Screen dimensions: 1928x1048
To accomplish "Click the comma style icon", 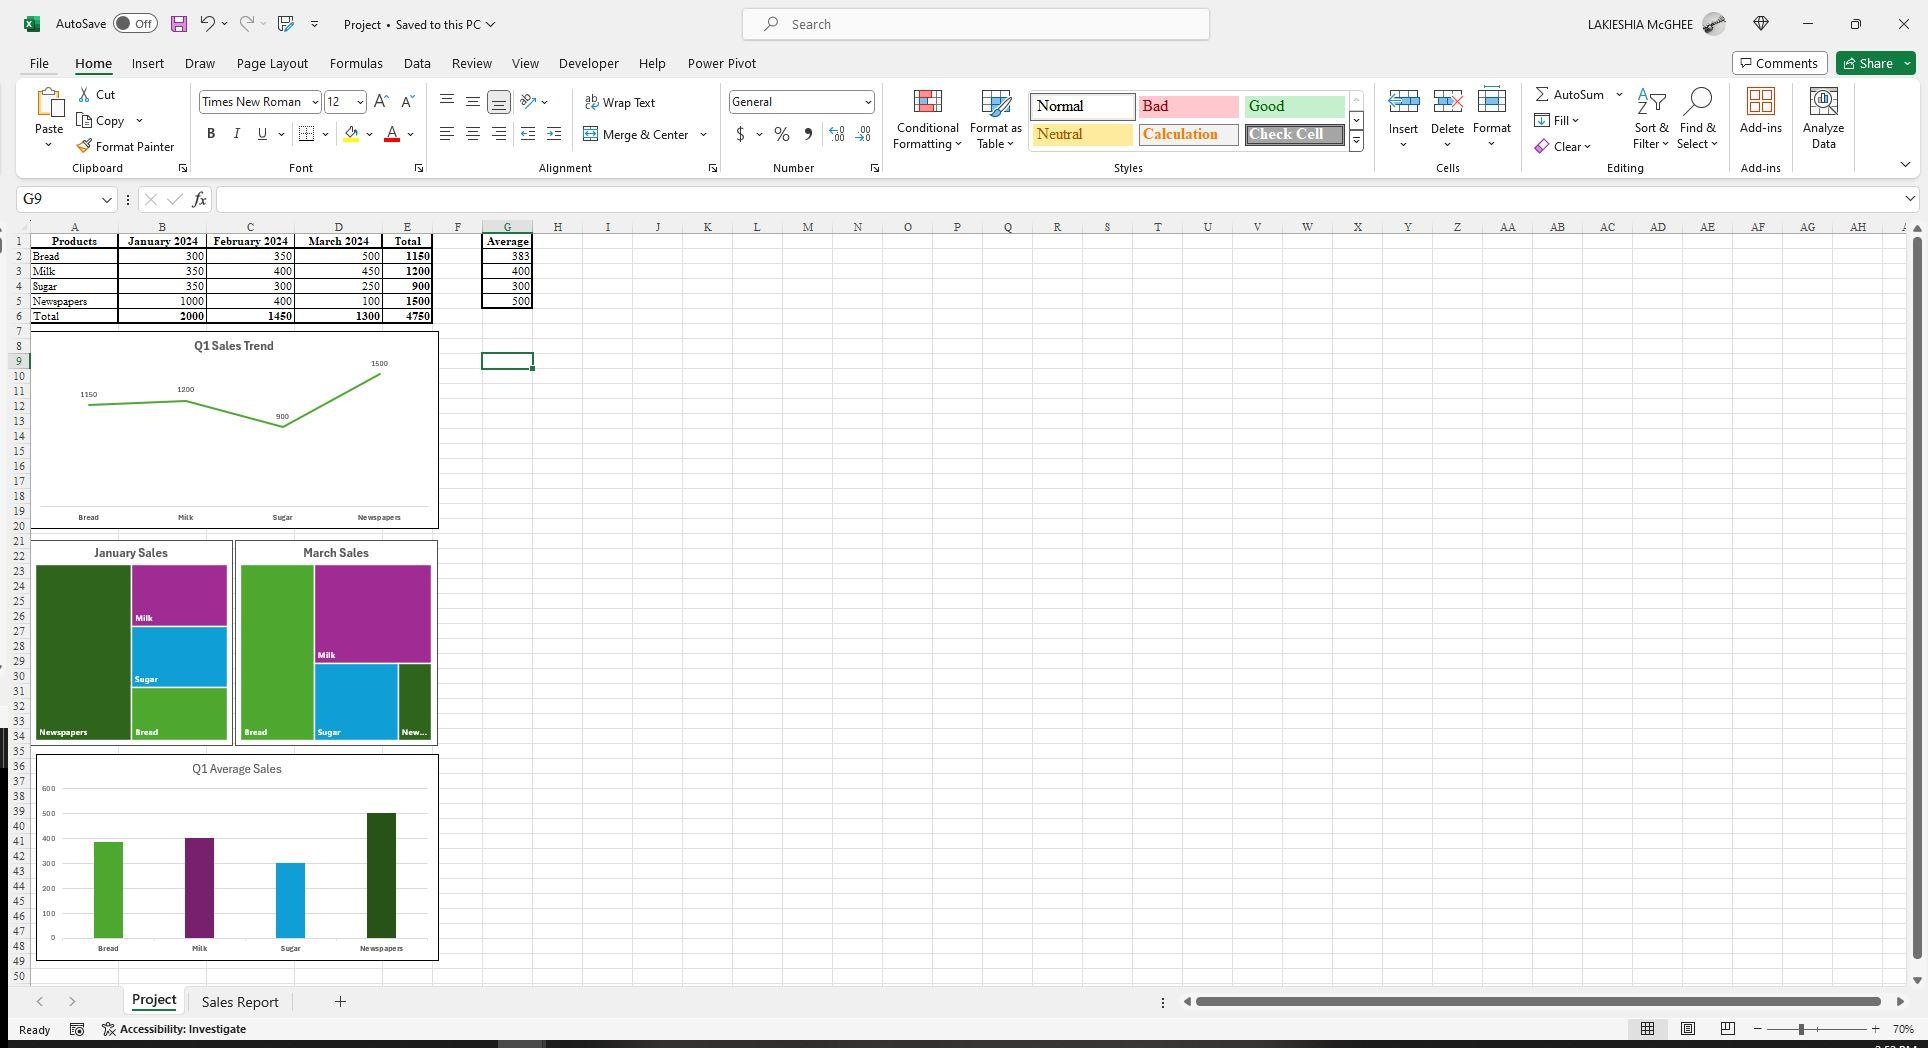I will pyautogui.click(x=808, y=134).
